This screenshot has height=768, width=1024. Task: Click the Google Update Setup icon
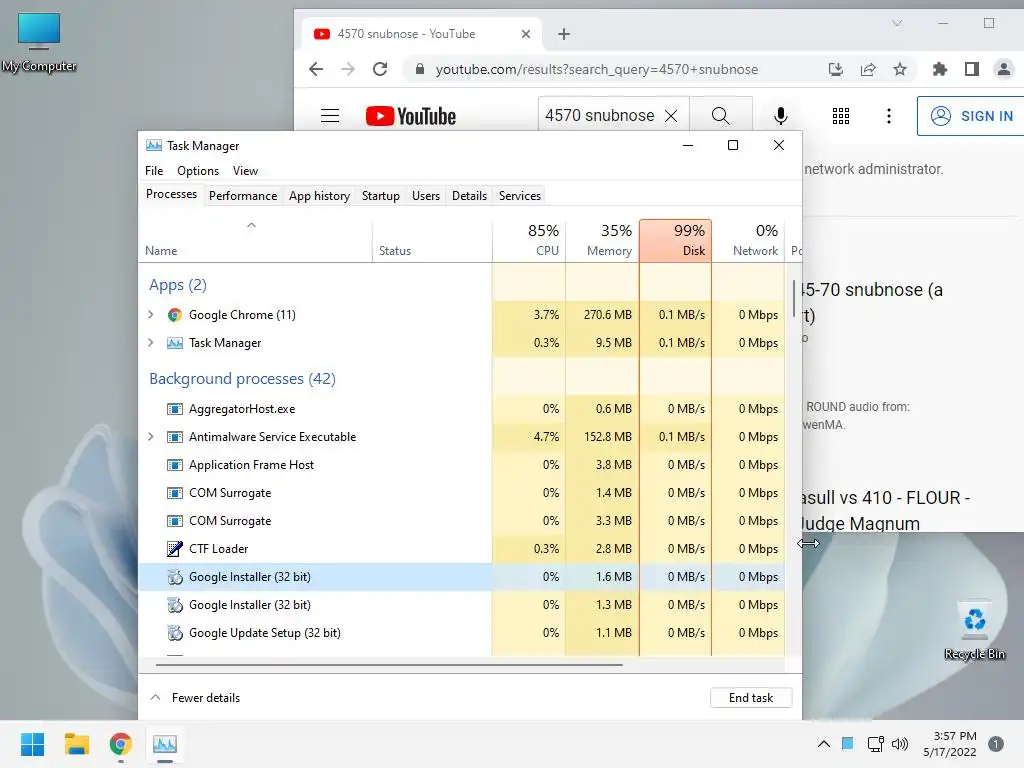click(x=174, y=633)
